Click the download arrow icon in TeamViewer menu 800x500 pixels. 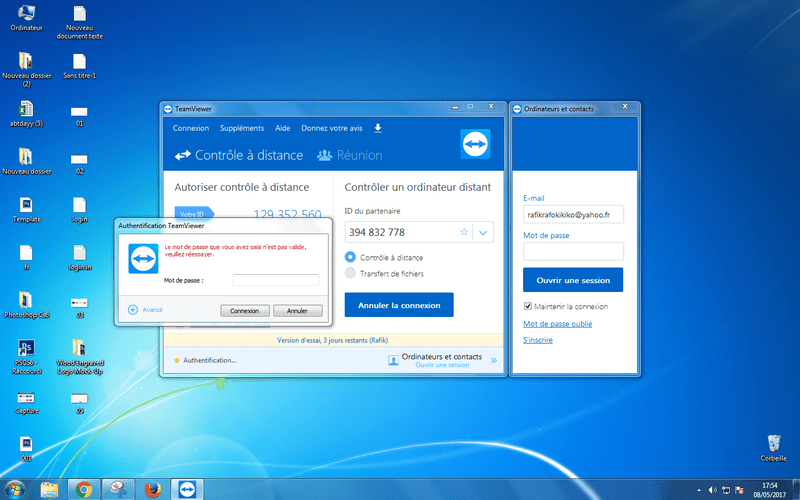click(x=378, y=128)
